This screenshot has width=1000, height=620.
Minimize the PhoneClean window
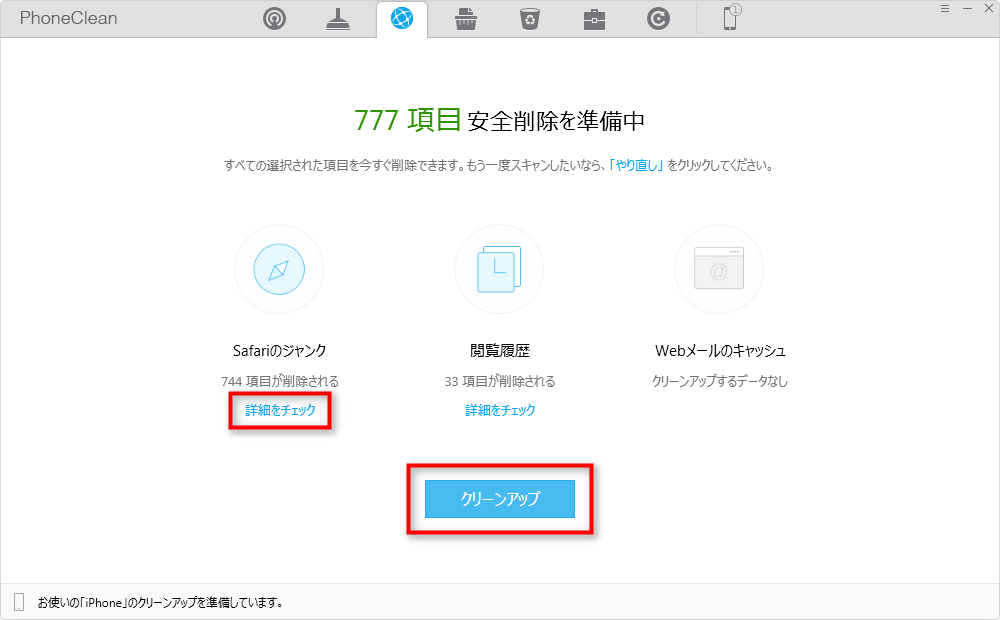tap(967, 8)
